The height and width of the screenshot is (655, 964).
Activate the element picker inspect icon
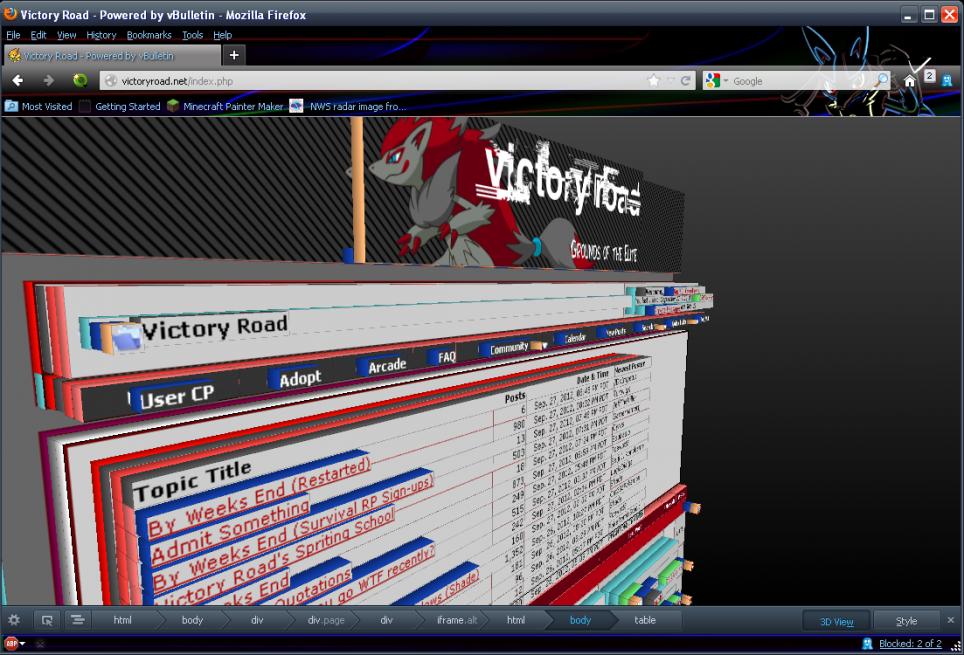[46, 621]
